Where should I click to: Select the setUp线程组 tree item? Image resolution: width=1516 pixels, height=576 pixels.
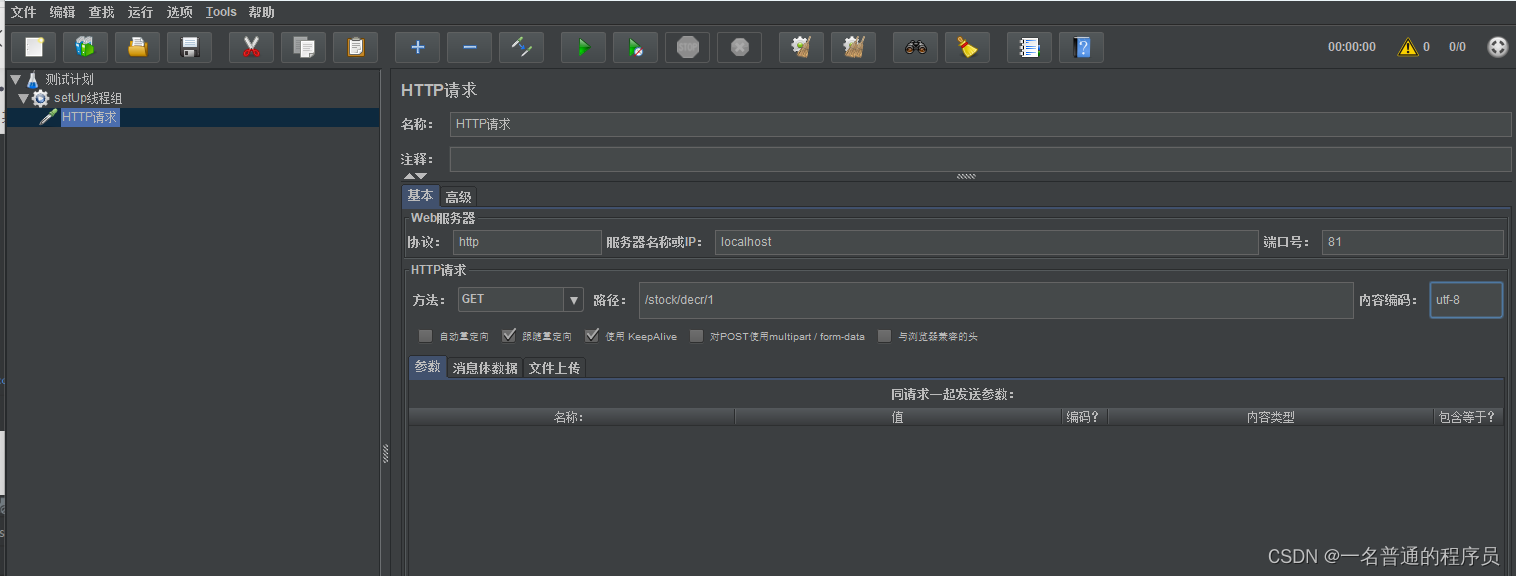pos(88,98)
